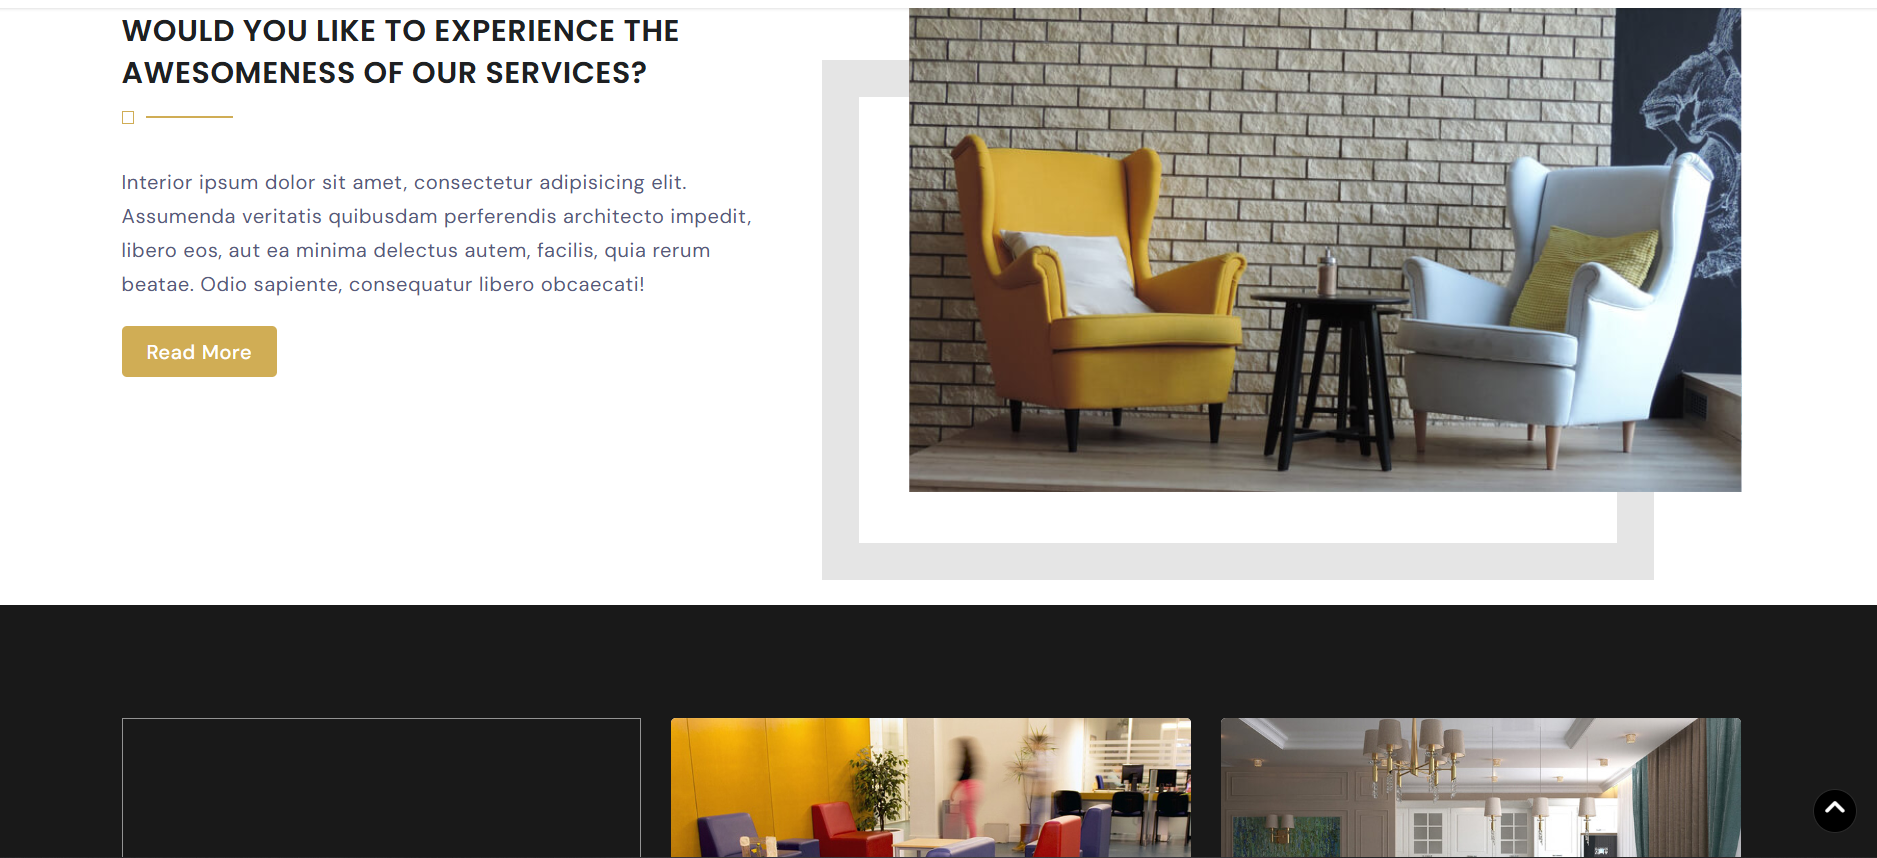This screenshot has width=1877, height=858.
Task: Click the "Interior ipsum dolor" paragraph text
Action: [x=436, y=233]
